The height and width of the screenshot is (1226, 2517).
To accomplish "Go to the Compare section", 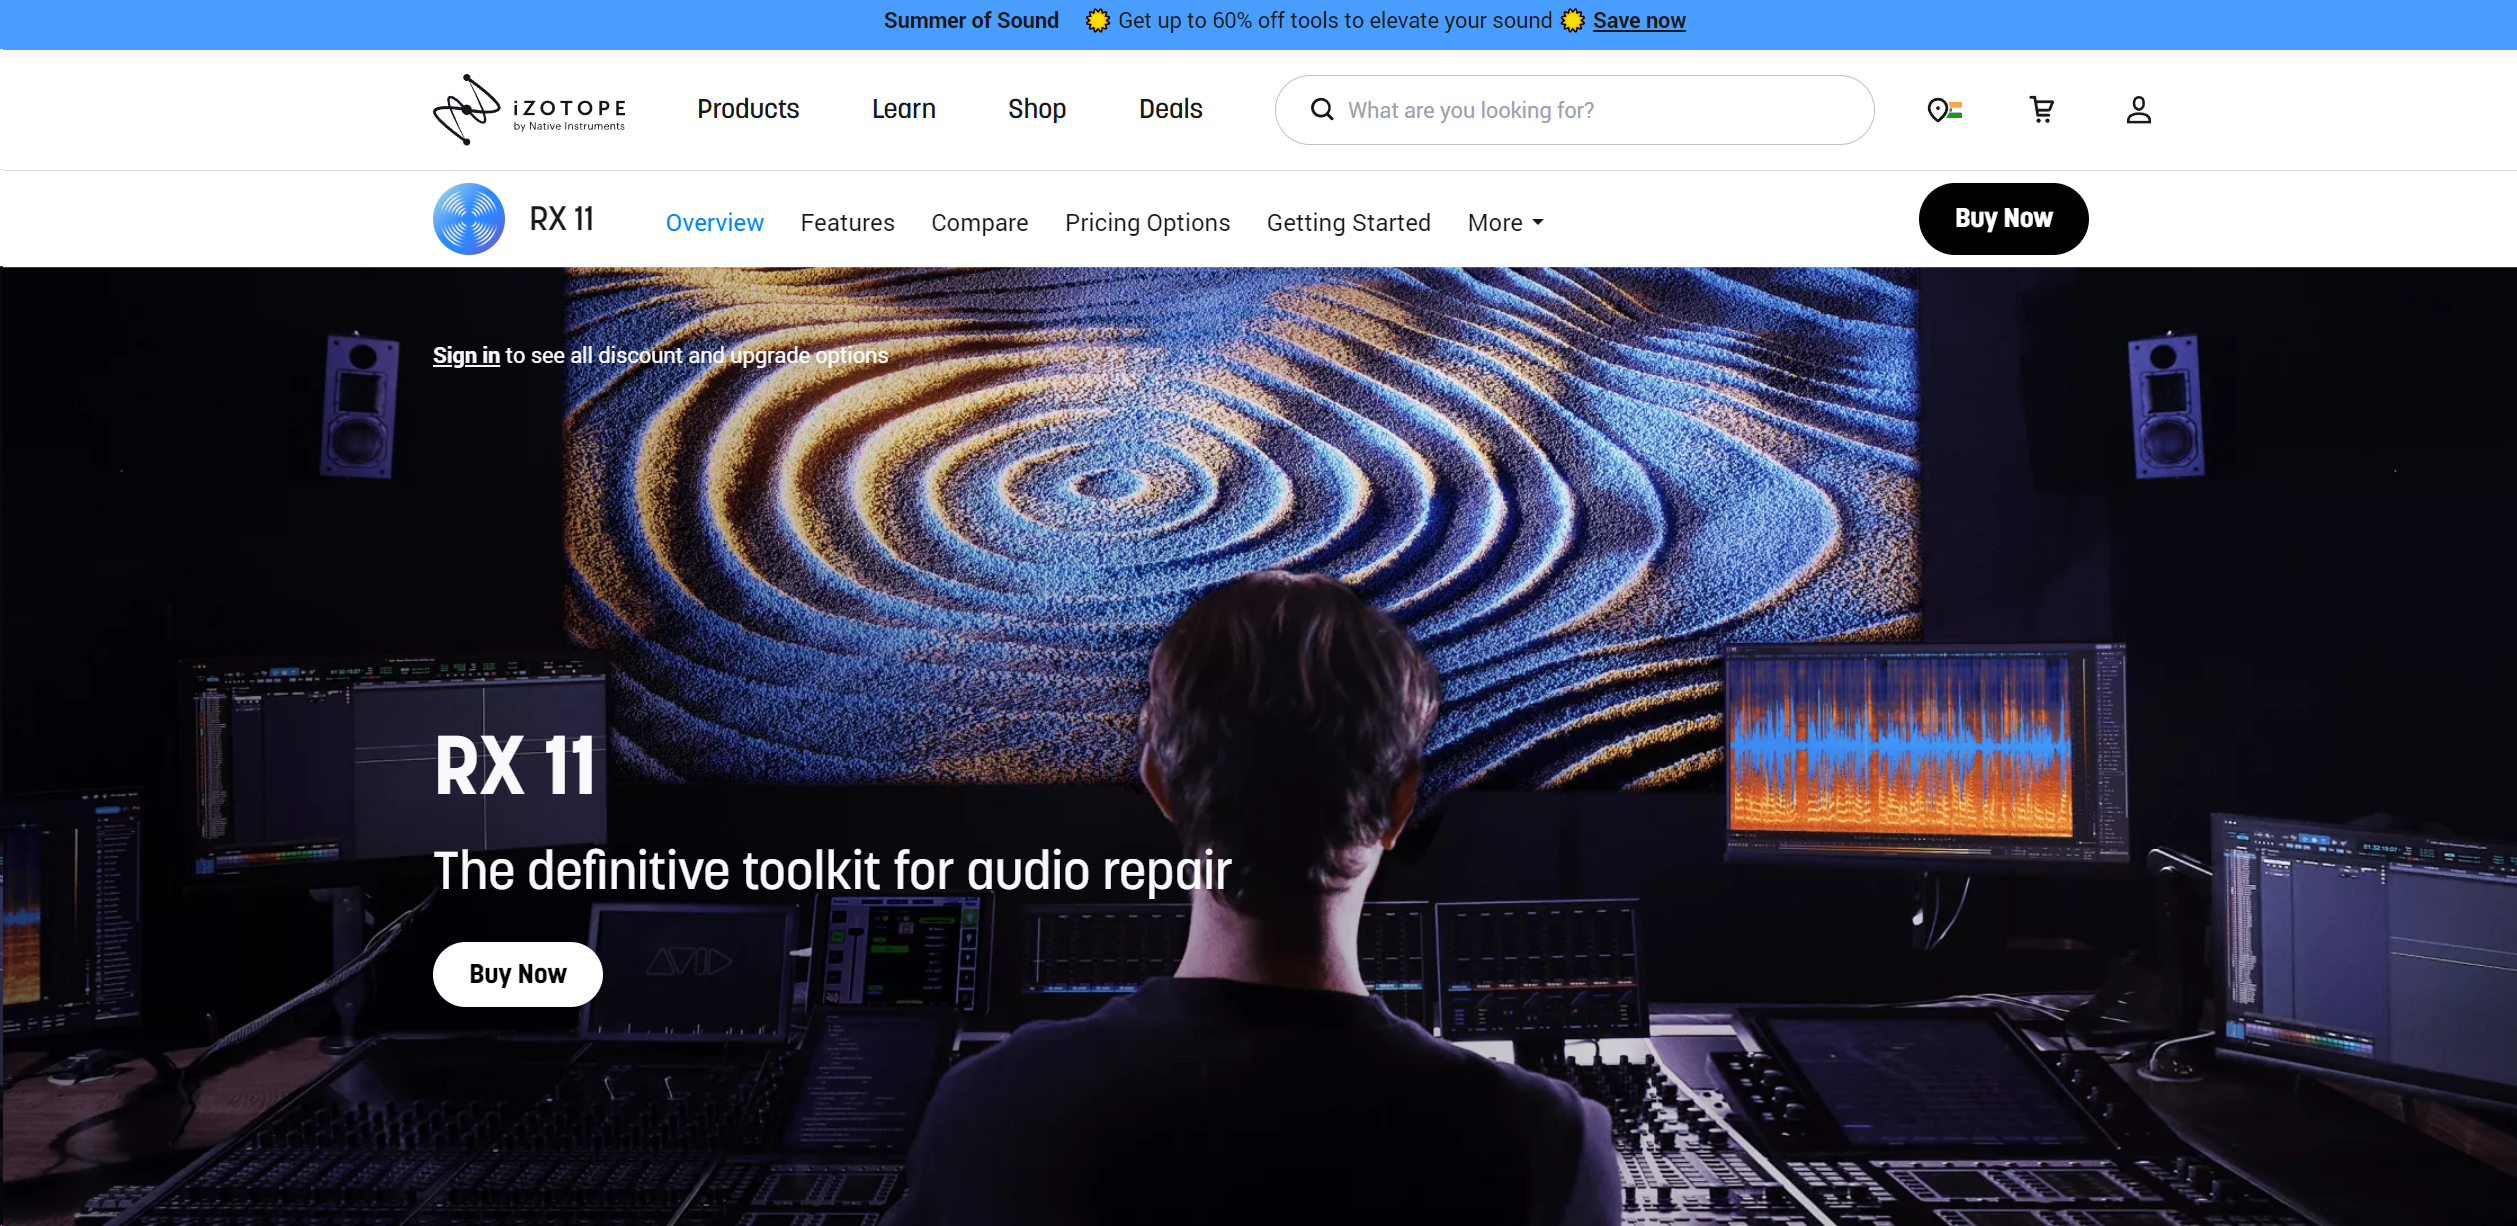I will (980, 222).
